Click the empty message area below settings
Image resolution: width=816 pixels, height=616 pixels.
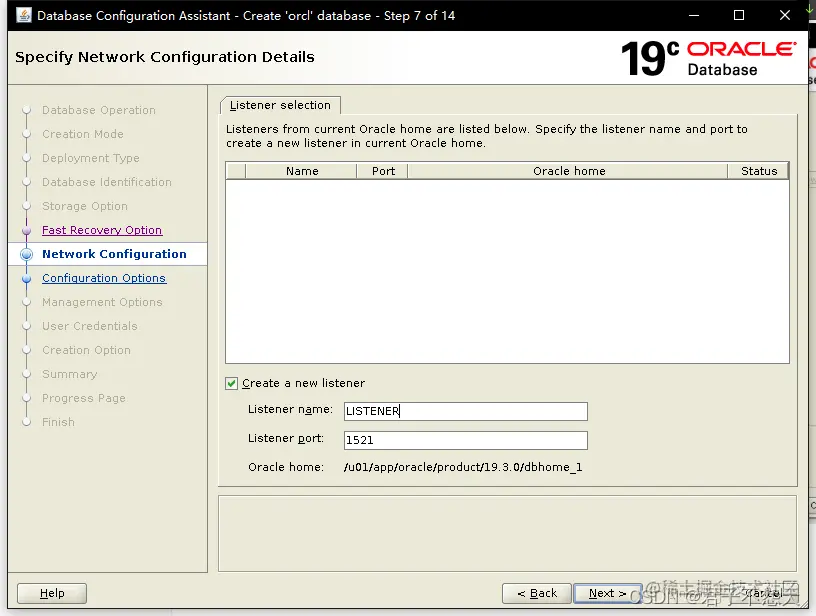[507, 533]
